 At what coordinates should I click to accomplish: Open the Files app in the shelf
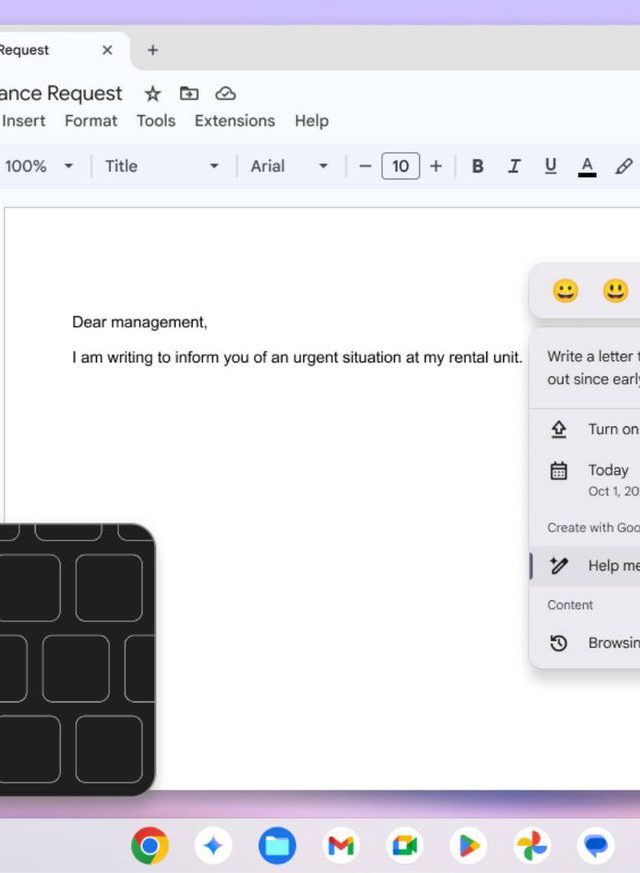pyautogui.click(x=277, y=846)
